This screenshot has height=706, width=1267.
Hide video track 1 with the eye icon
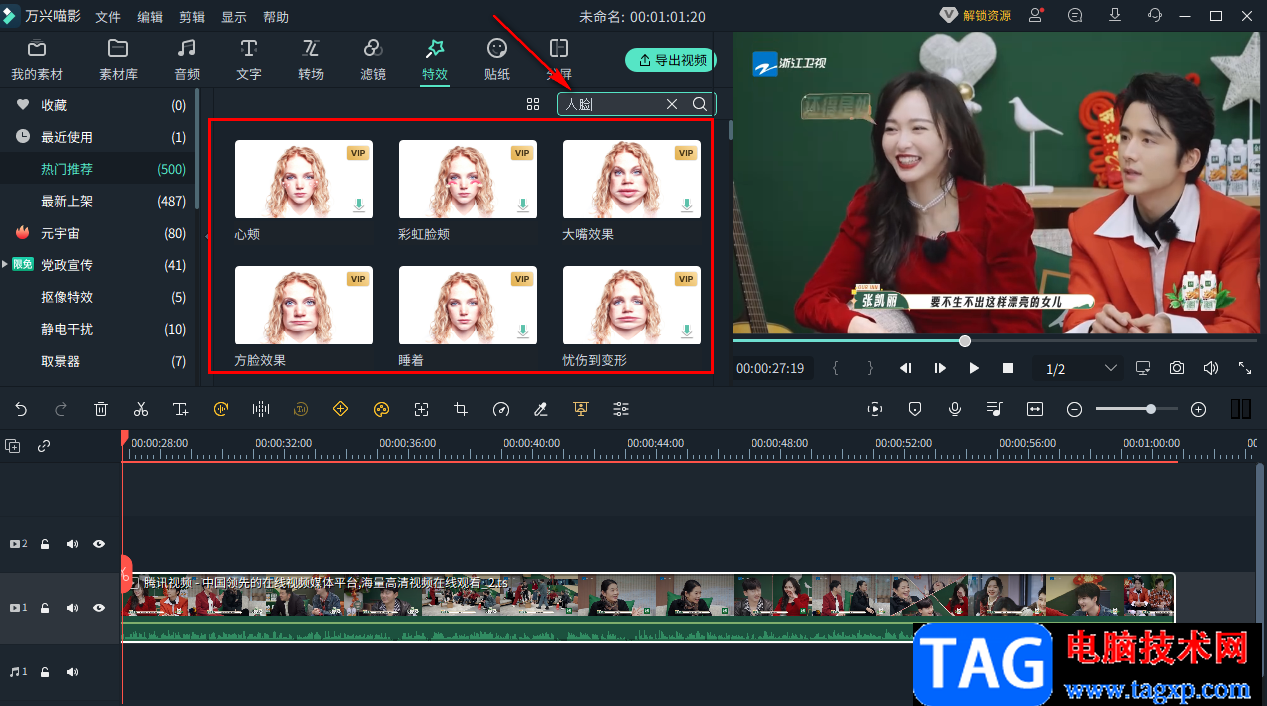tap(99, 608)
